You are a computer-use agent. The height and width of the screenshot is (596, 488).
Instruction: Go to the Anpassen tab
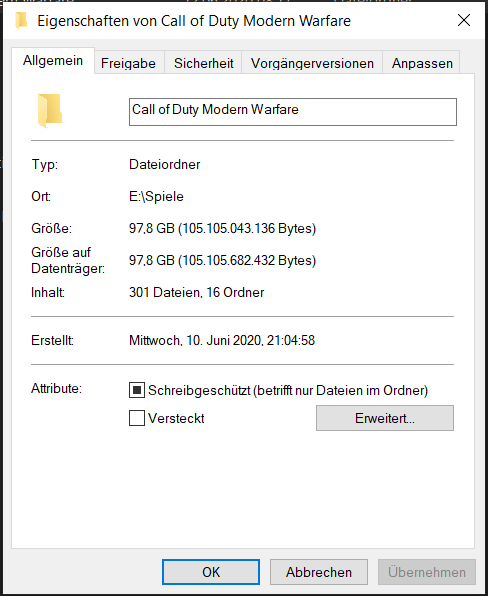coord(422,63)
